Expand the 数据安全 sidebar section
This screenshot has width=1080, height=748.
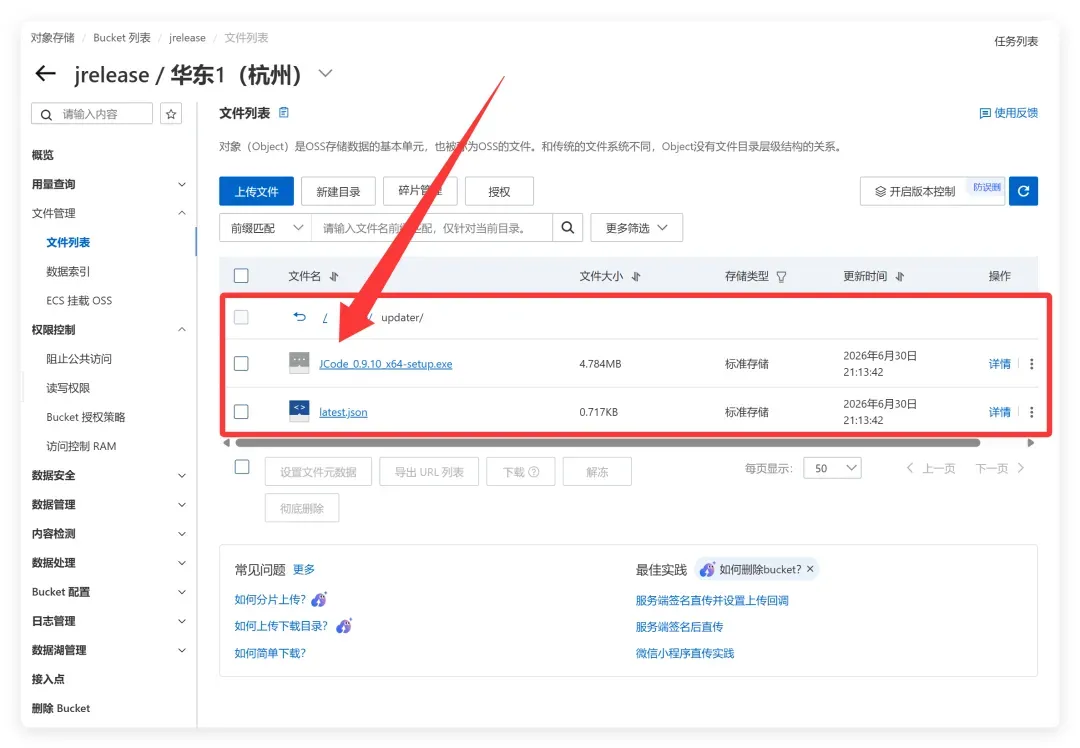coord(182,475)
